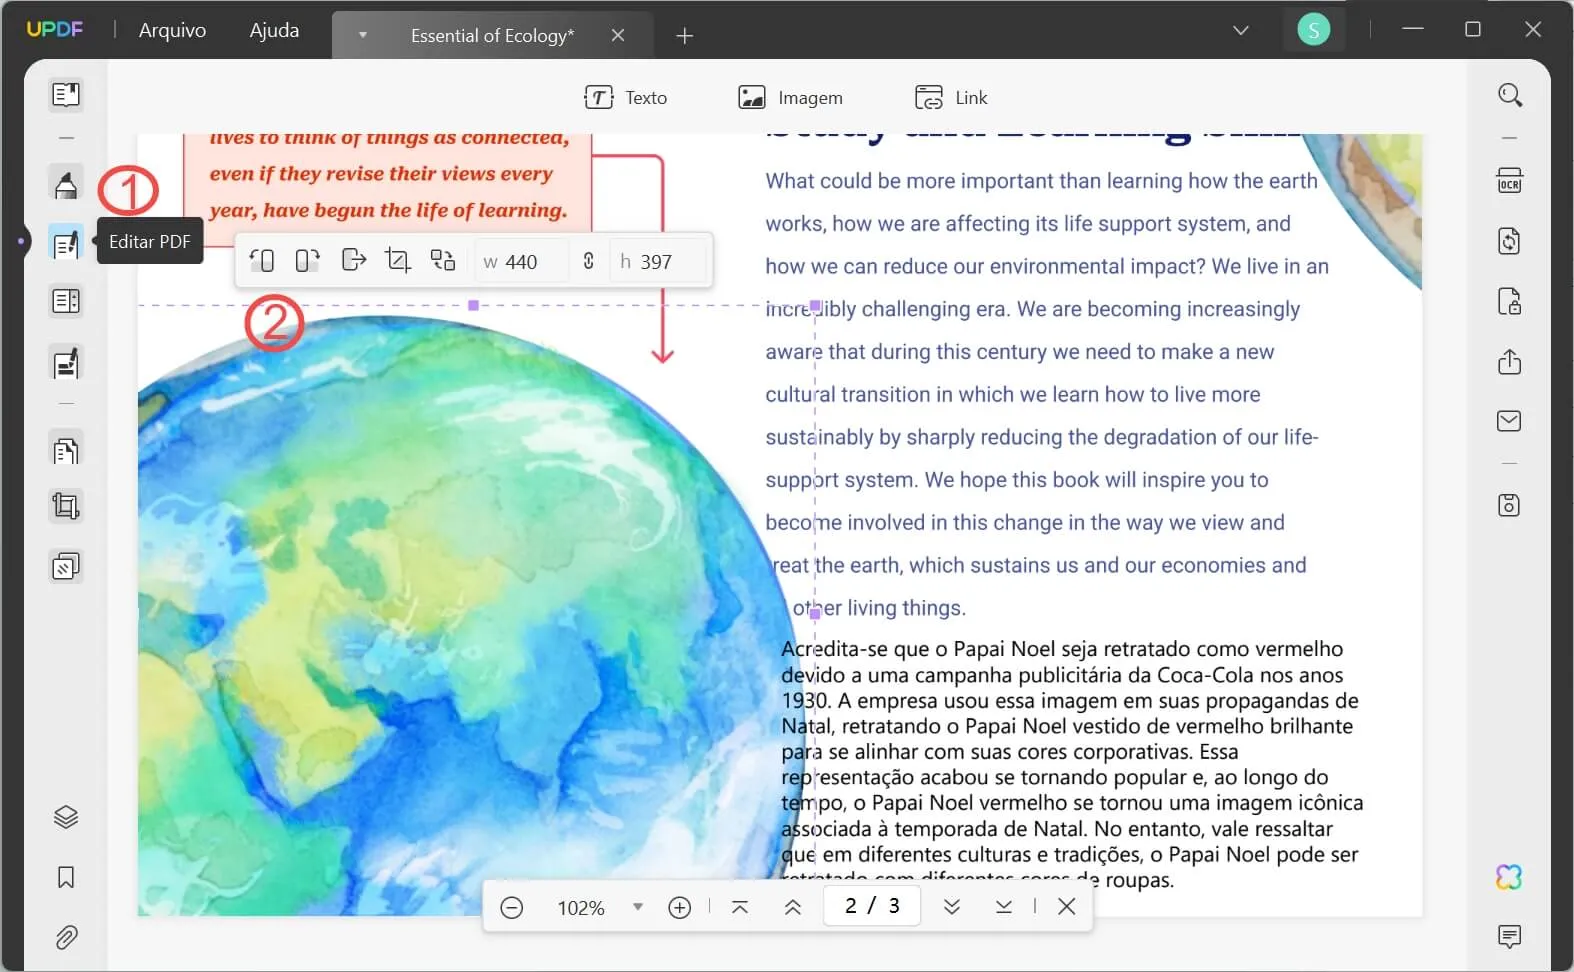Image resolution: width=1574 pixels, height=972 pixels.
Task: Run OCR text recognition
Action: click(1510, 181)
